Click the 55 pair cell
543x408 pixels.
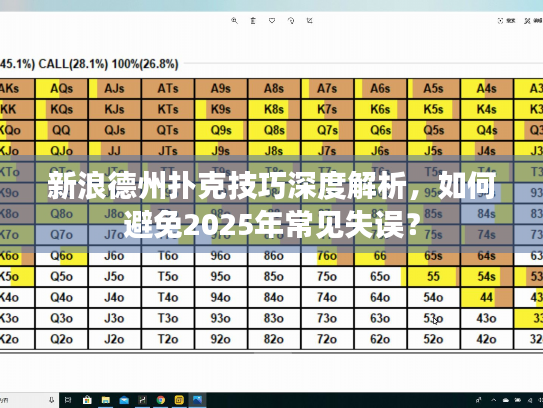click(x=434, y=276)
